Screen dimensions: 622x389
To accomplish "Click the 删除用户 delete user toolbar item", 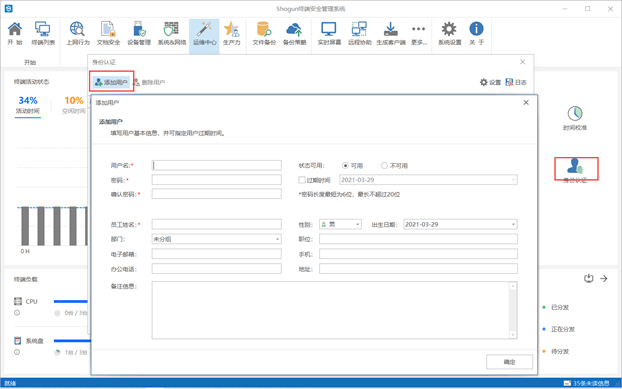I will [149, 82].
